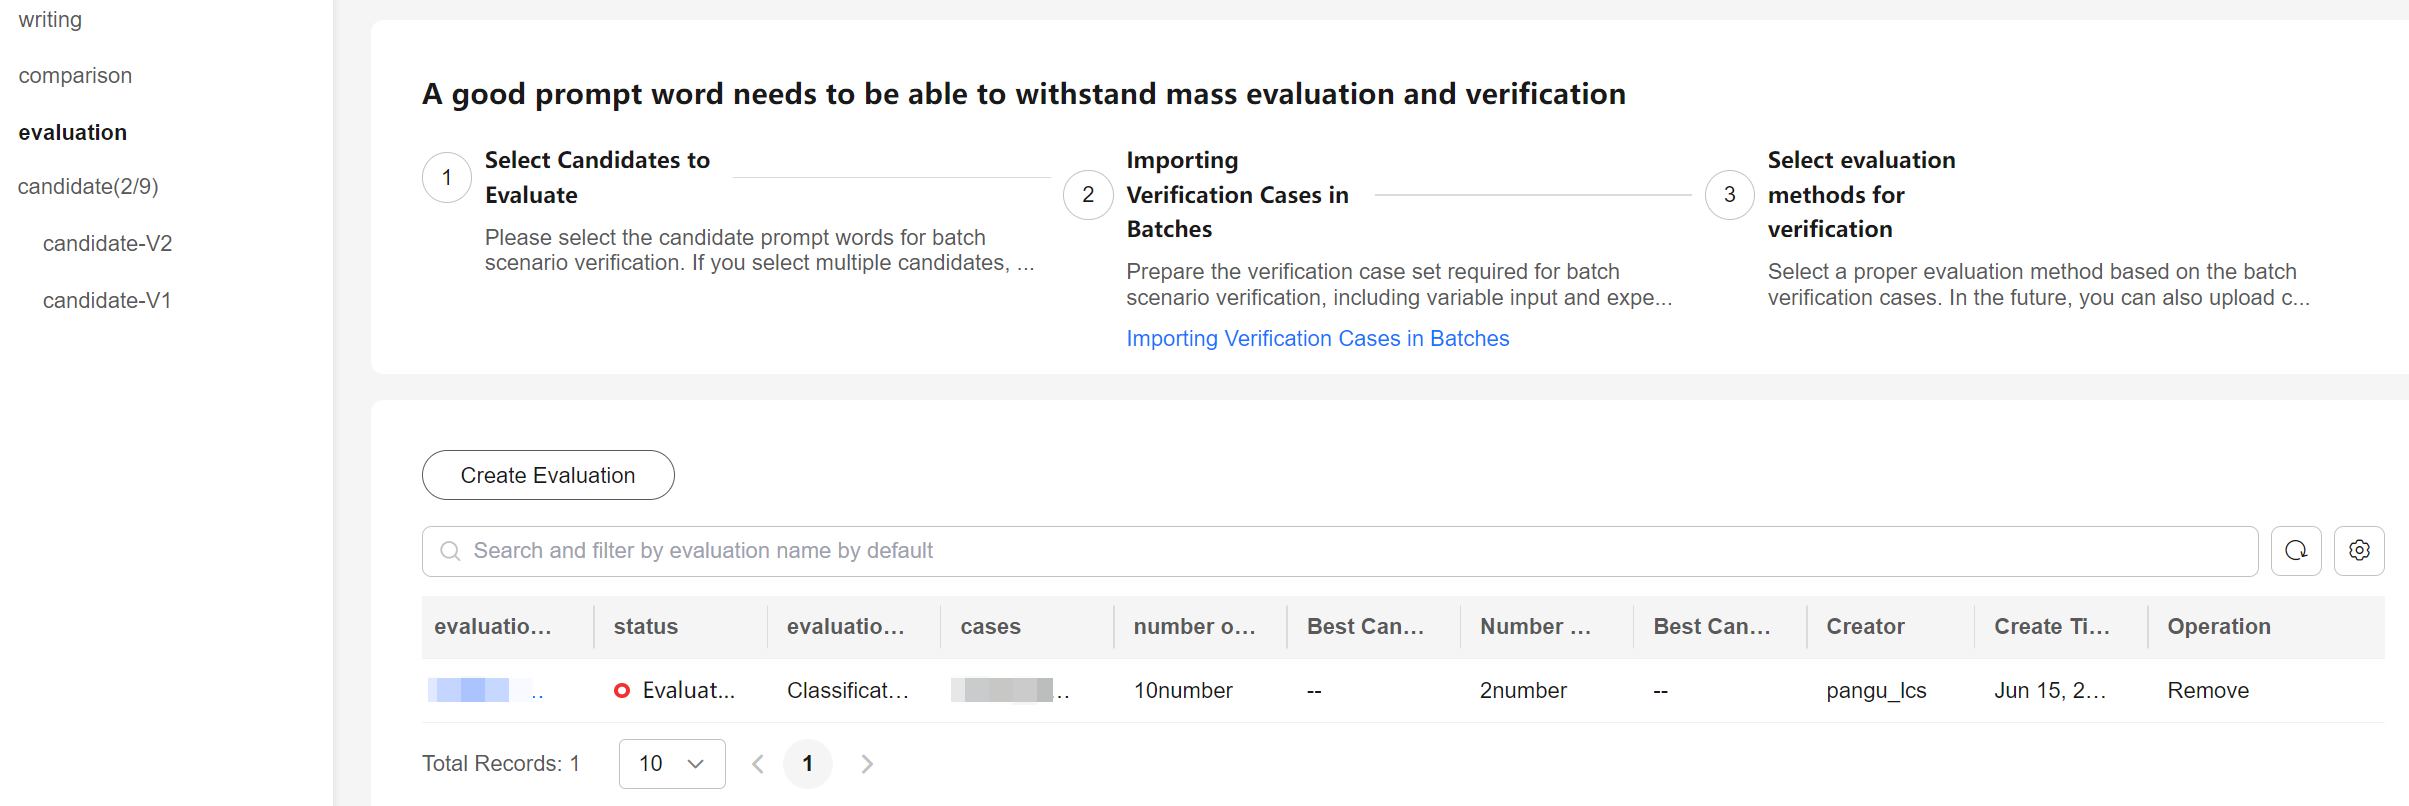Go to previous page arrow

pyautogui.click(x=758, y=764)
